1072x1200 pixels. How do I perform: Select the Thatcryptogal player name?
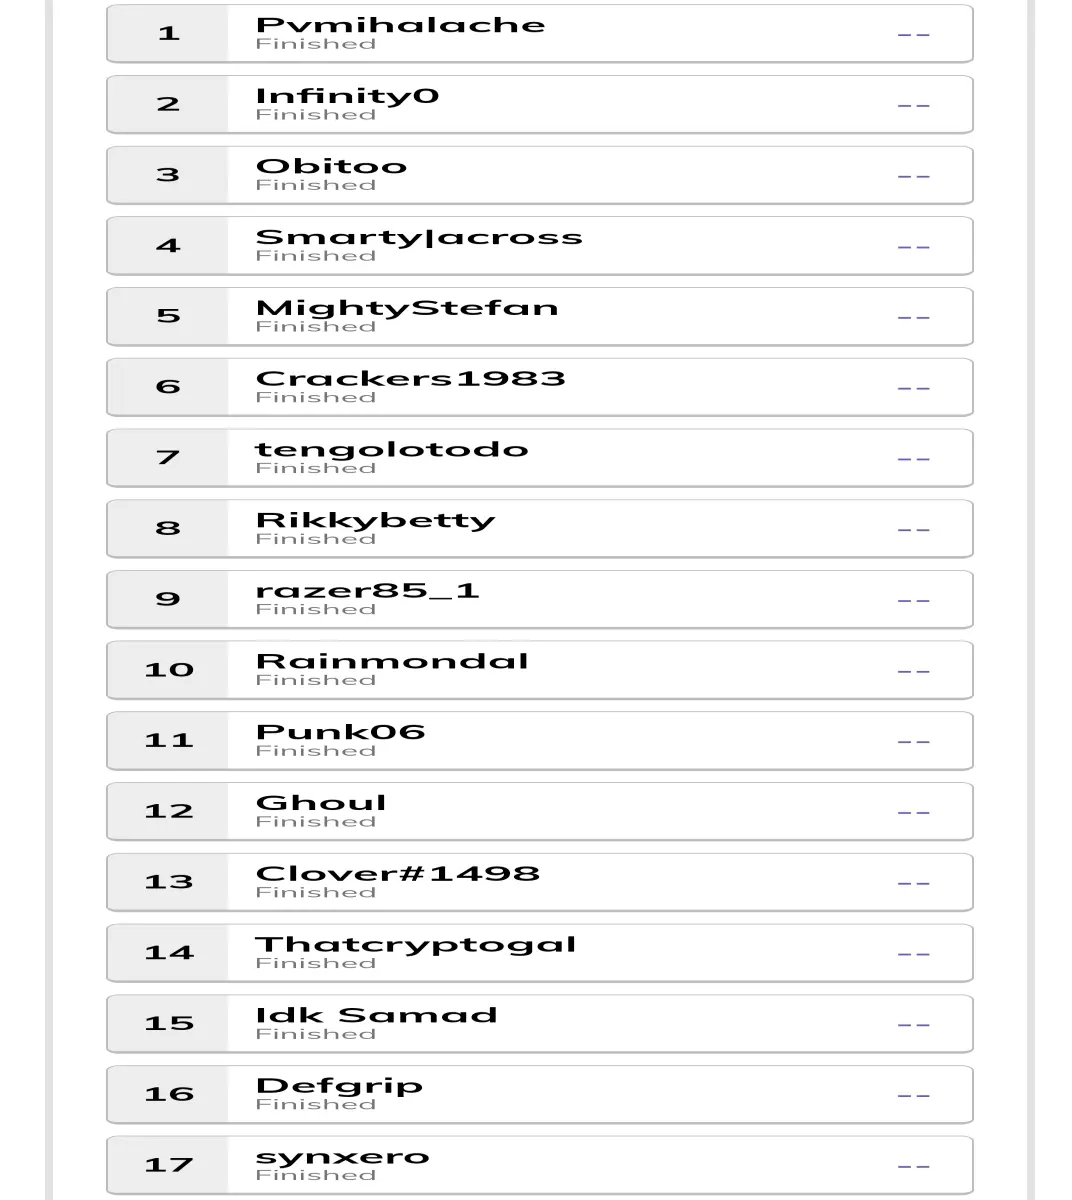[x=416, y=945]
